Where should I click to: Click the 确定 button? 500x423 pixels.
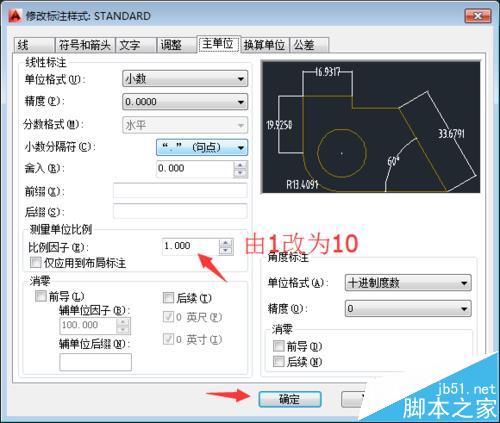[290, 399]
